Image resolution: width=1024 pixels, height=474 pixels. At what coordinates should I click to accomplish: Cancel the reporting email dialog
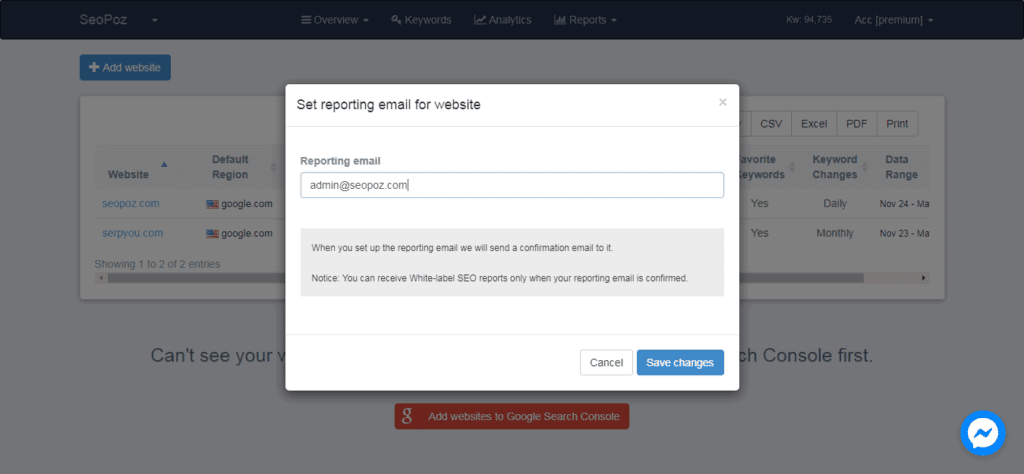pos(606,362)
